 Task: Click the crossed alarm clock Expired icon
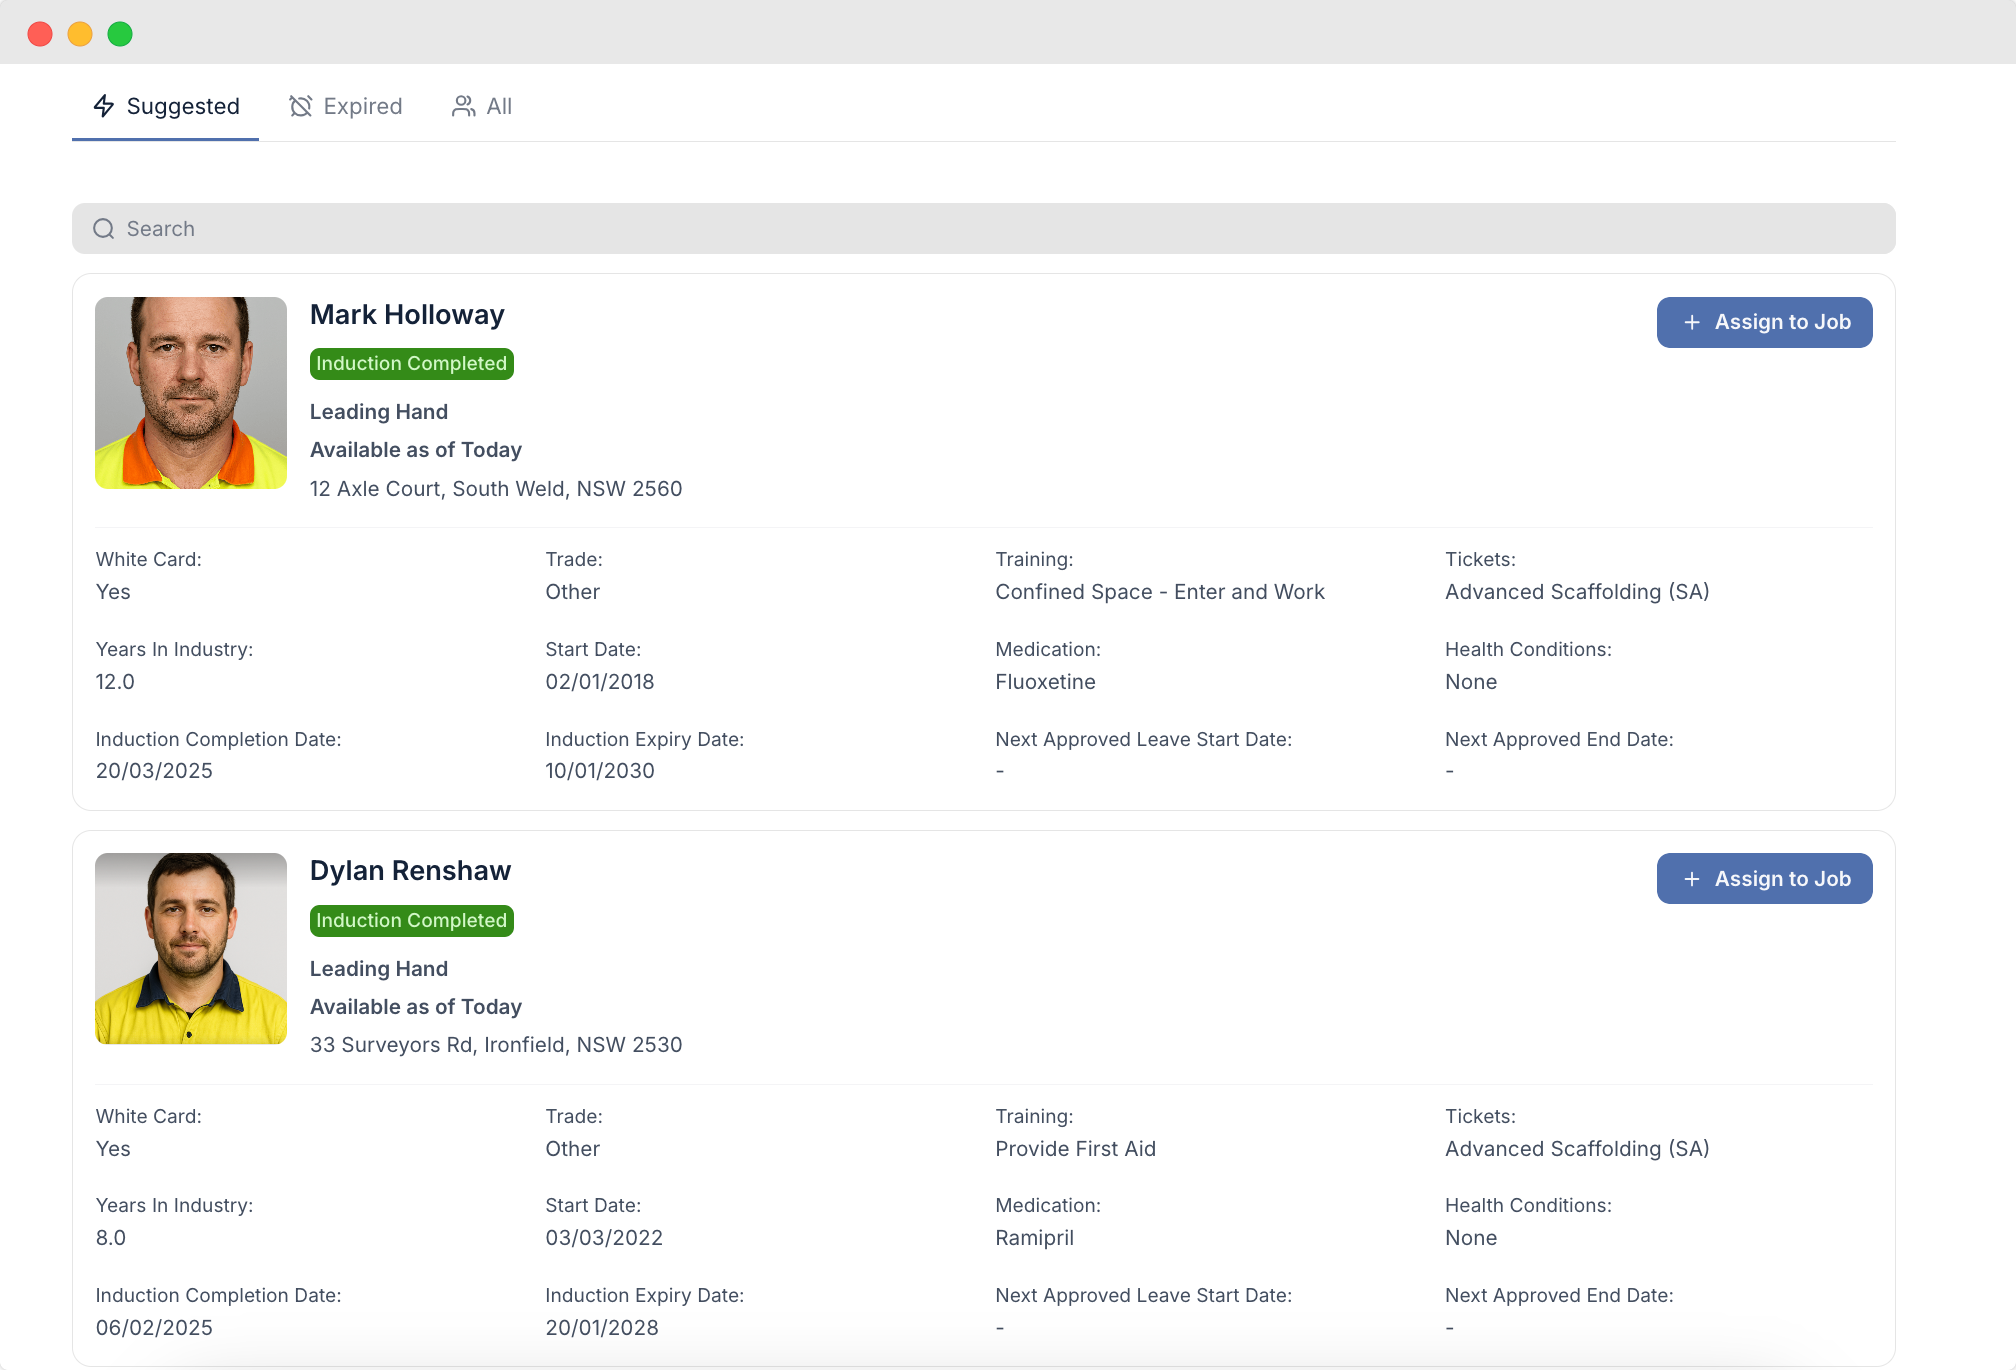(300, 106)
